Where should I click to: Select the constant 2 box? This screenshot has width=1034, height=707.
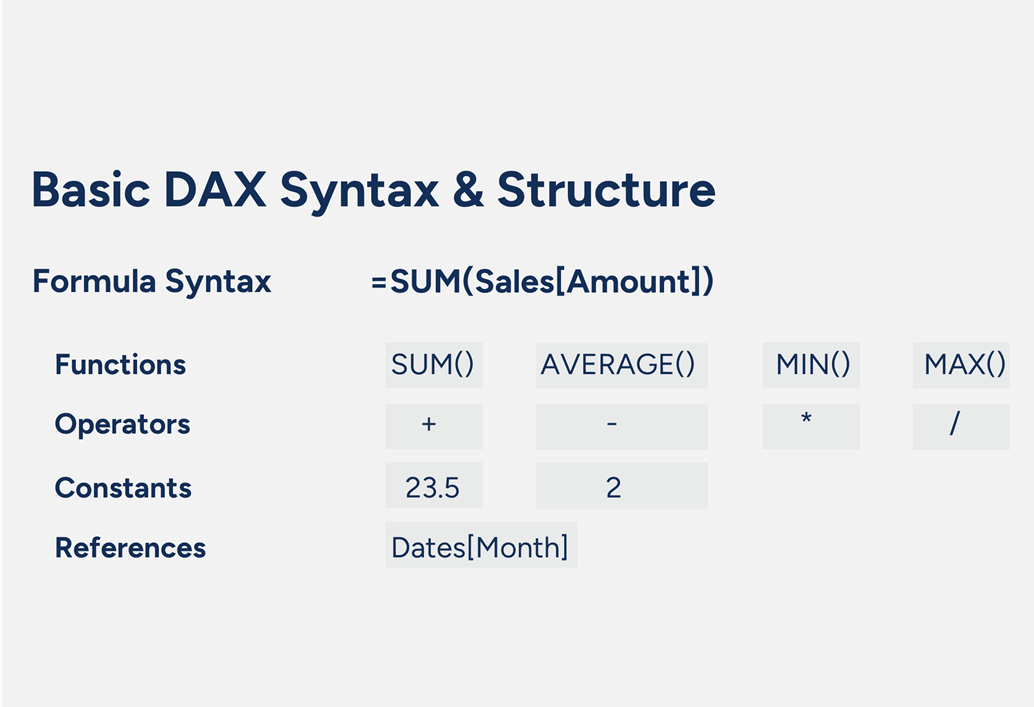pos(621,486)
